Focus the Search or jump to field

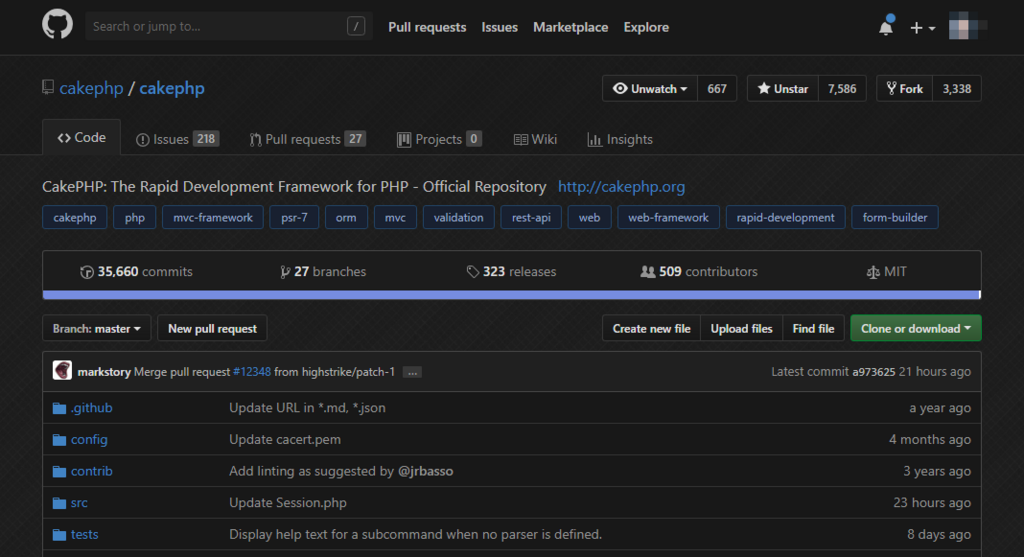(x=229, y=26)
